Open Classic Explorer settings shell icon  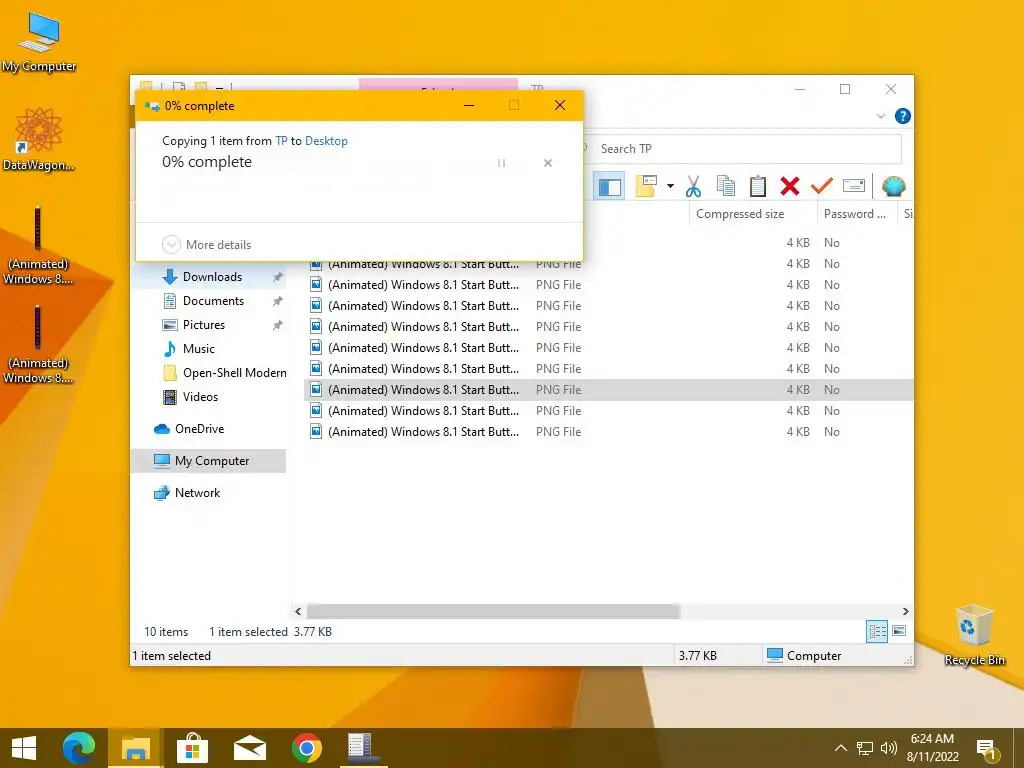coord(893,186)
